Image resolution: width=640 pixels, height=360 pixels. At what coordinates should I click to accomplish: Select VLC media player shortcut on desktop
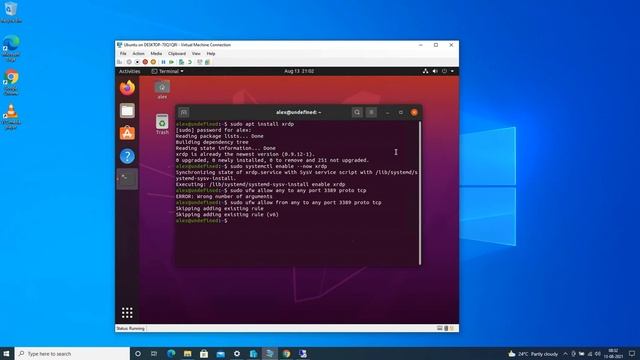click(x=11, y=117)
